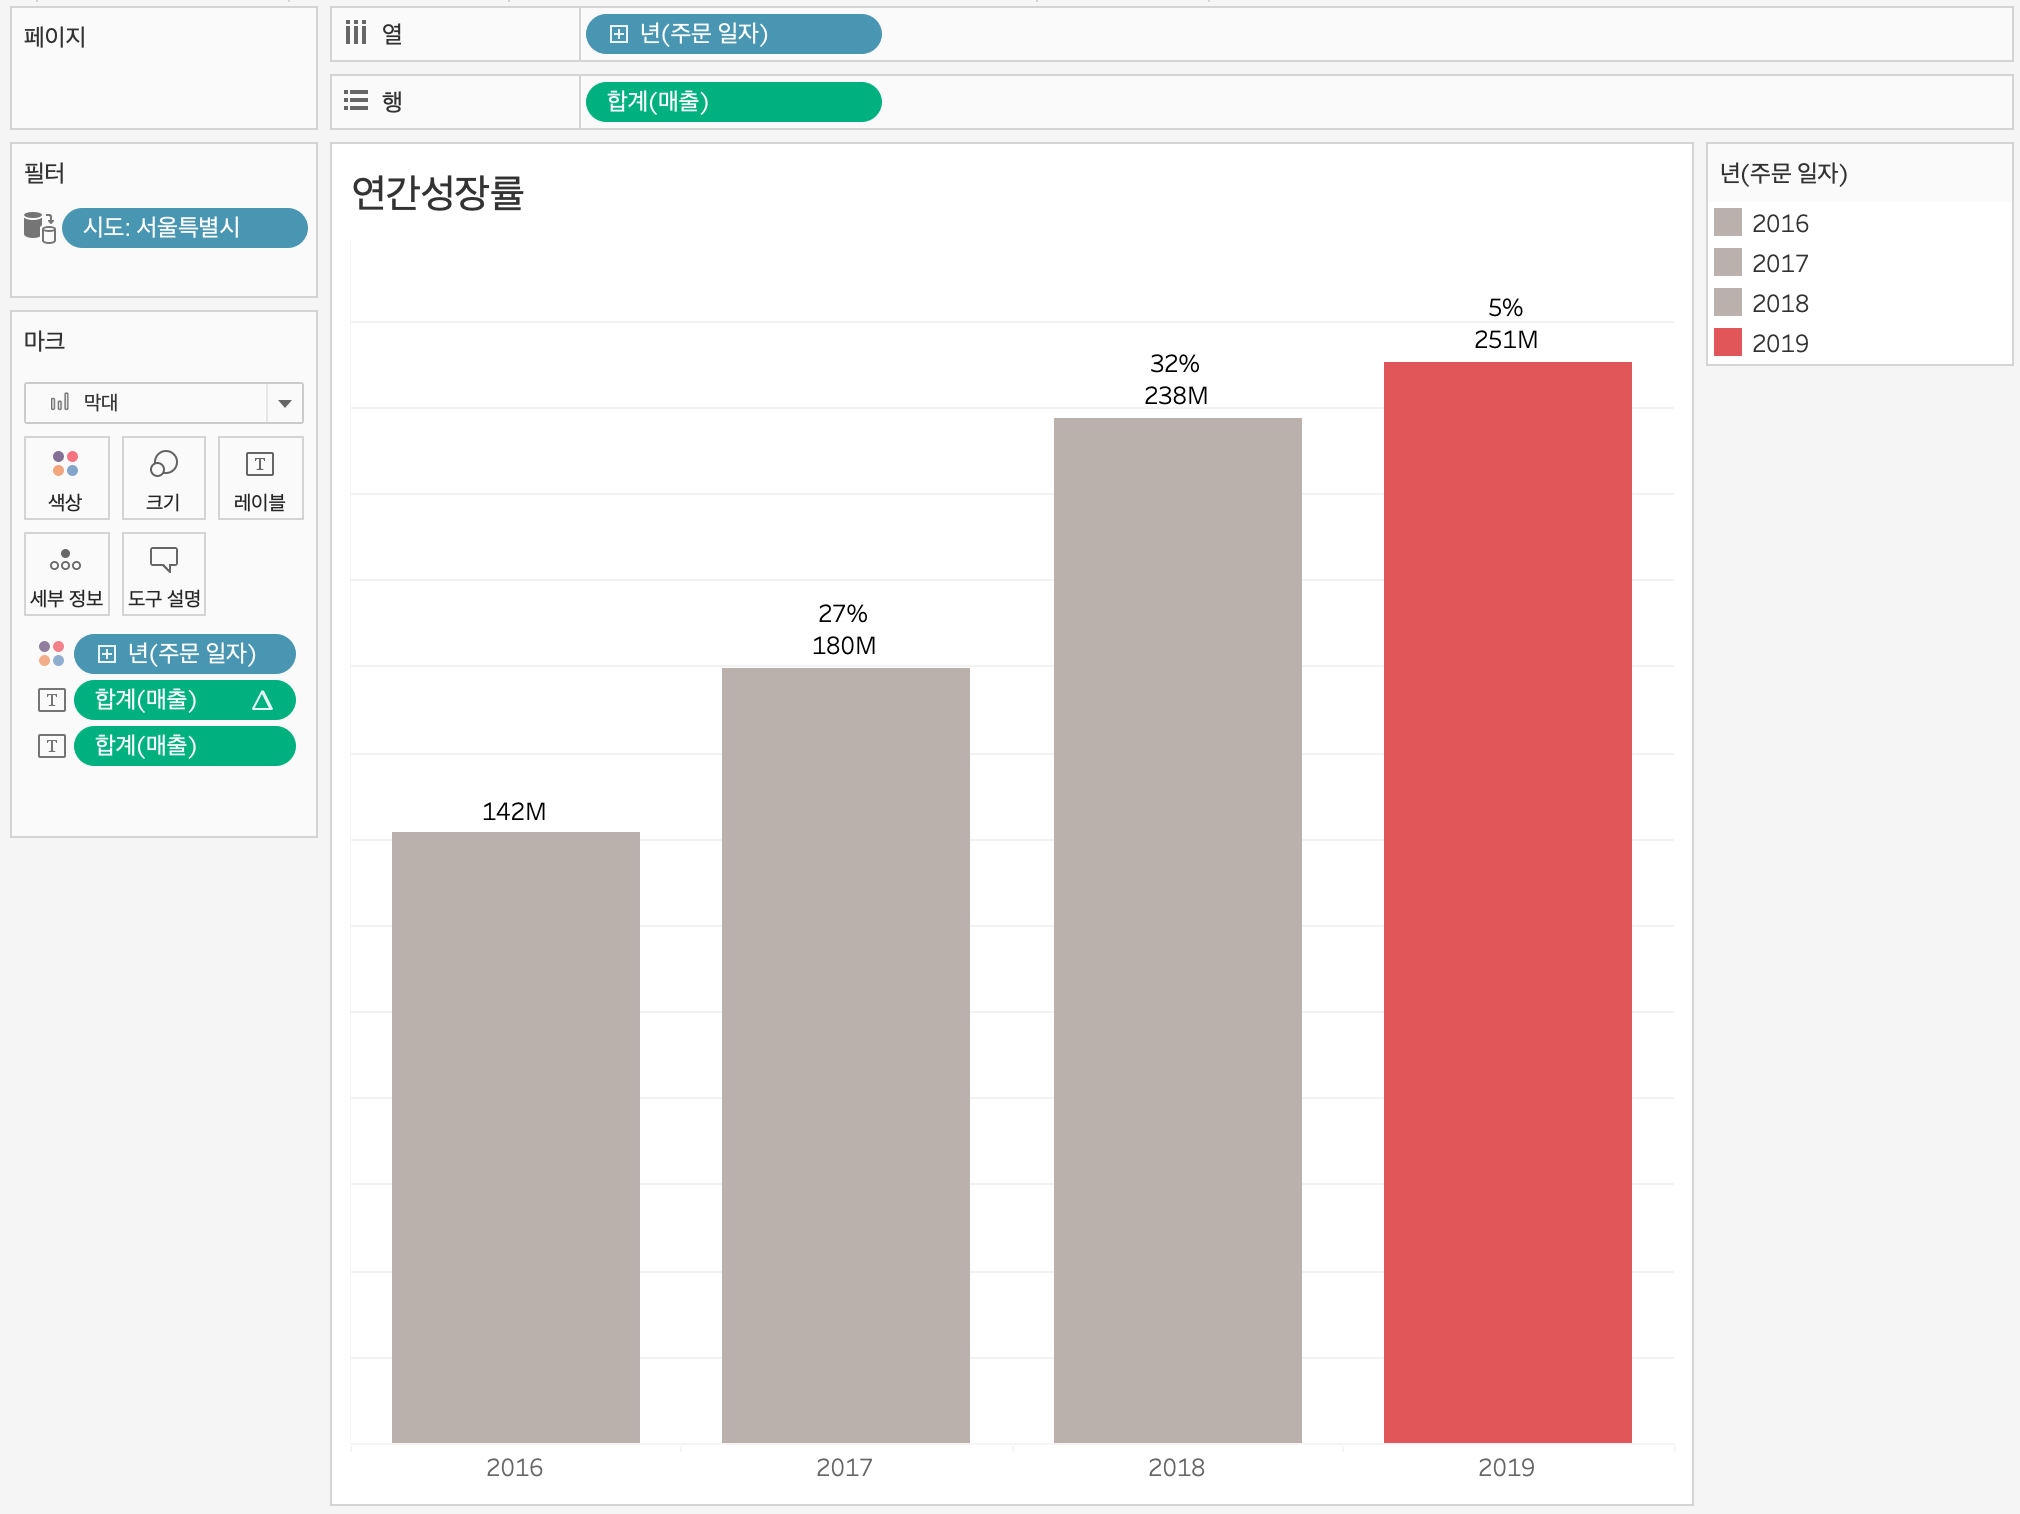Select the red 2019 bar
Viewport: 2020px width, 1514px height.
coord(1507,900)
